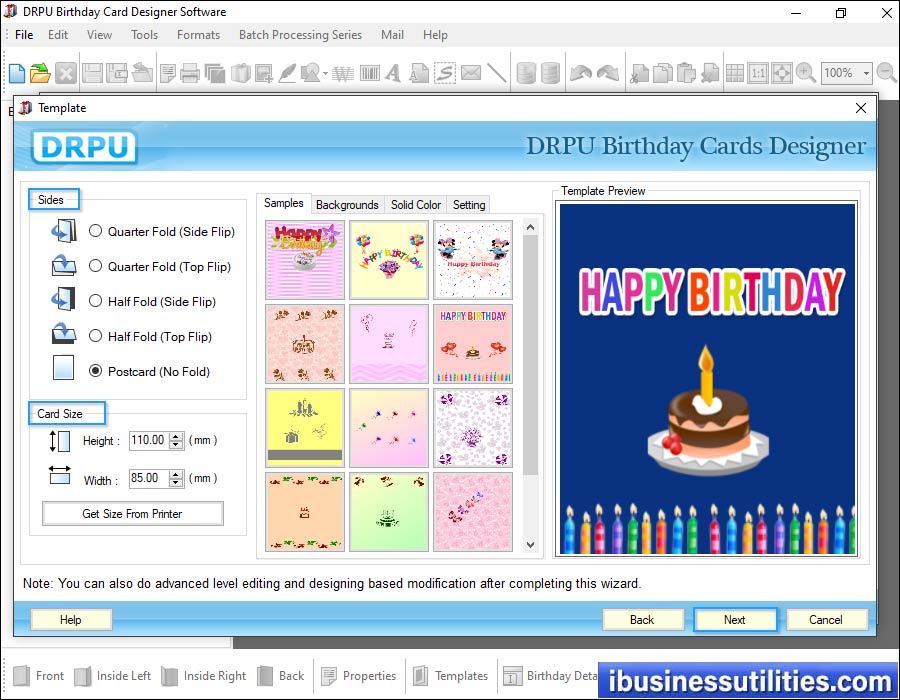Choose Postcard (No Fold) radio button
This screenshot has width=900, height=700.
point(96,371)
